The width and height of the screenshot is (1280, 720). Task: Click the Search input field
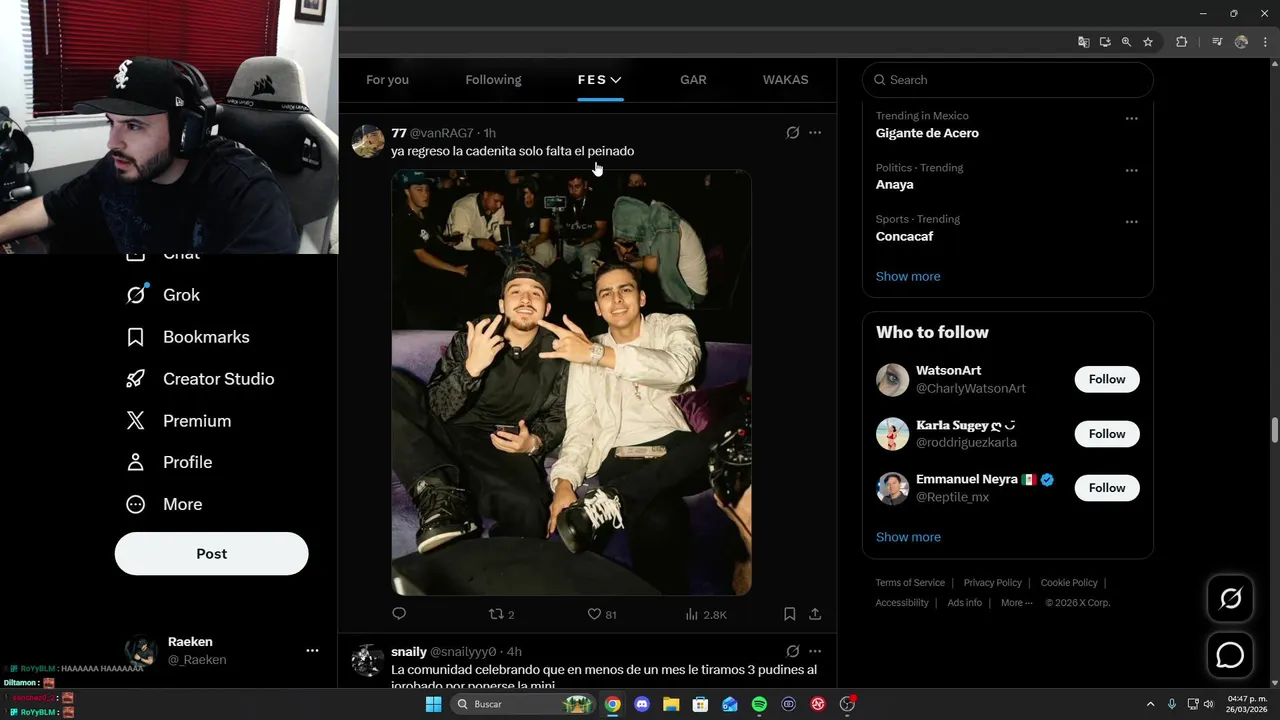click(x=1008, y=80)
